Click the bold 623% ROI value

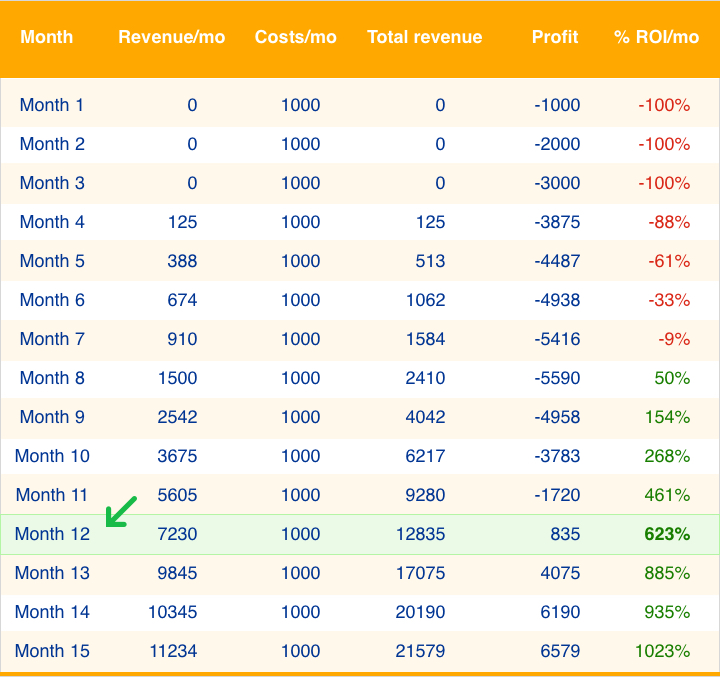tap(666, 534)
